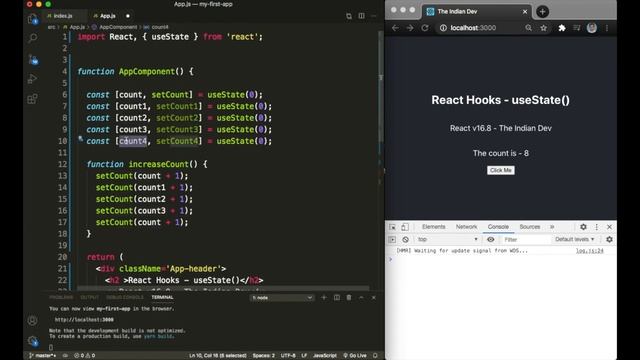This screenshot has height=360, width=640.
Task: Open the Explorer view in VS Code activity bar
Action: pyautogui.click(x=33, y=19)
